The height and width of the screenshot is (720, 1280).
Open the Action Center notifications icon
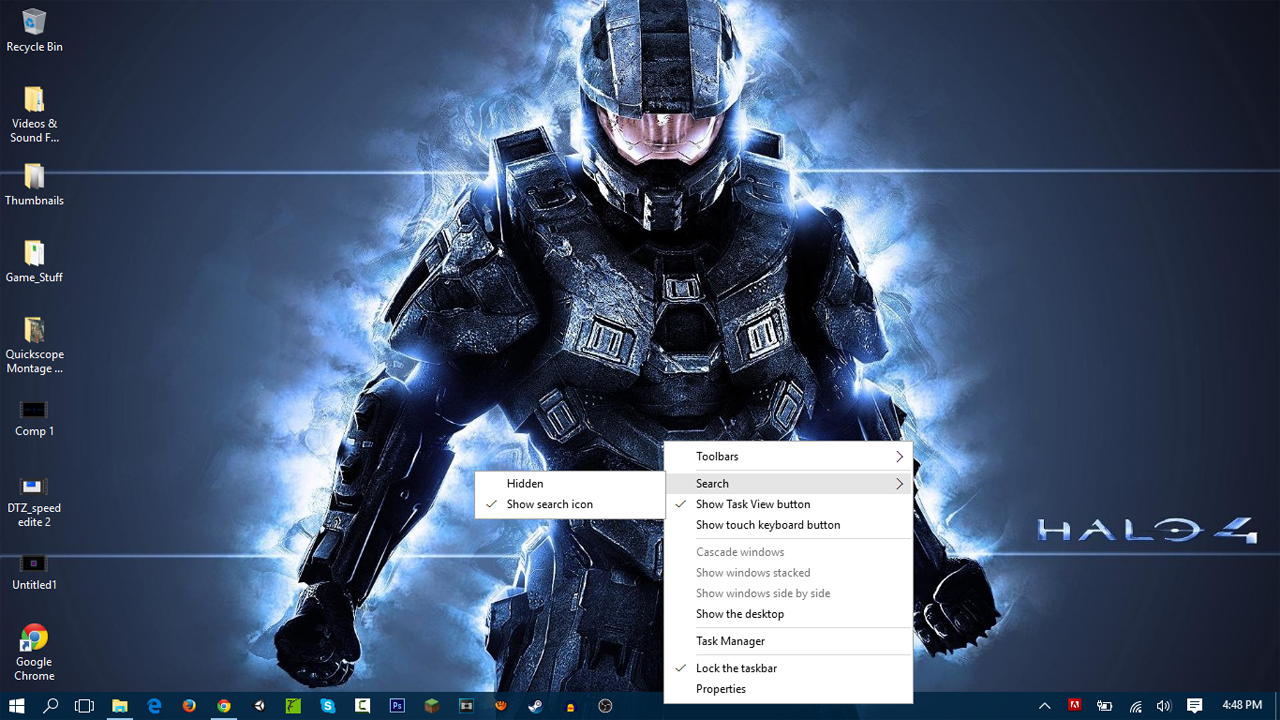(1195, 706)
